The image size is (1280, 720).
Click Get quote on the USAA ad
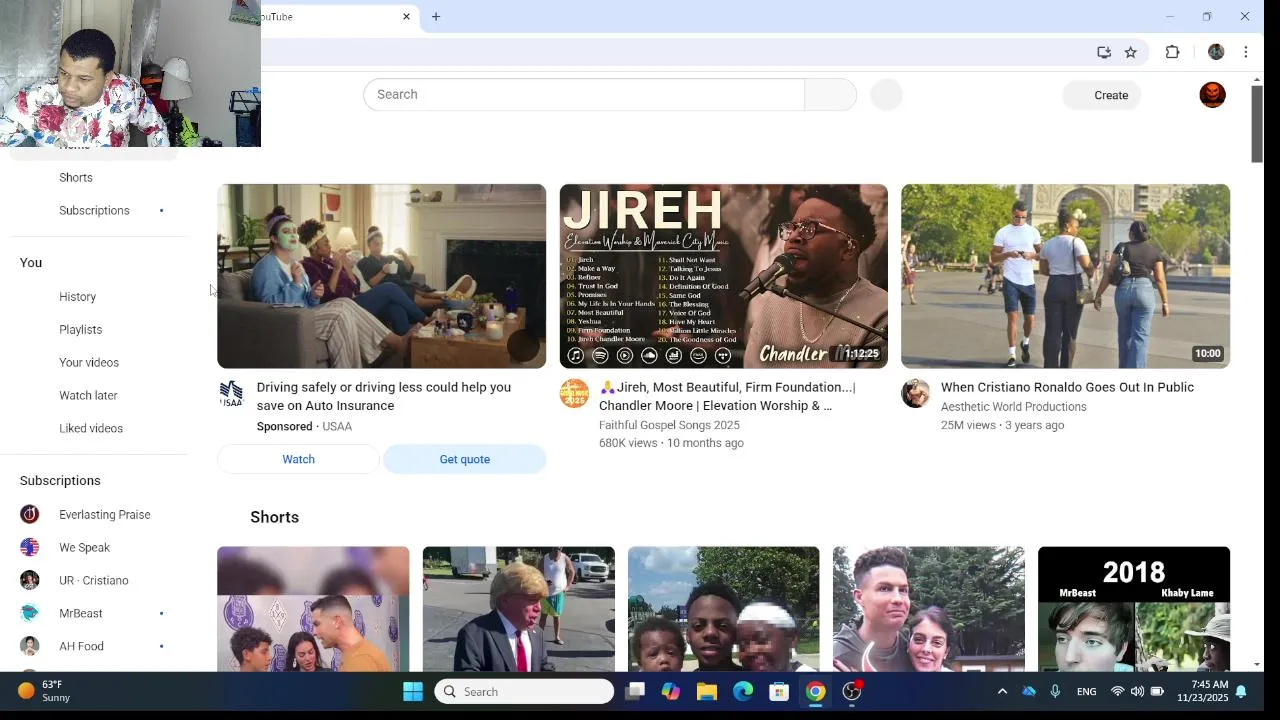pos(465,459)
